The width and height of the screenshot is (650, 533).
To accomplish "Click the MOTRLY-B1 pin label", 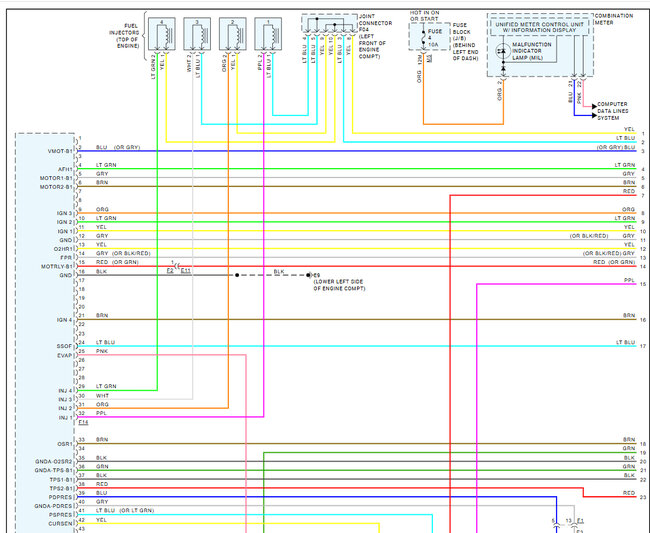I will point(57,266).
